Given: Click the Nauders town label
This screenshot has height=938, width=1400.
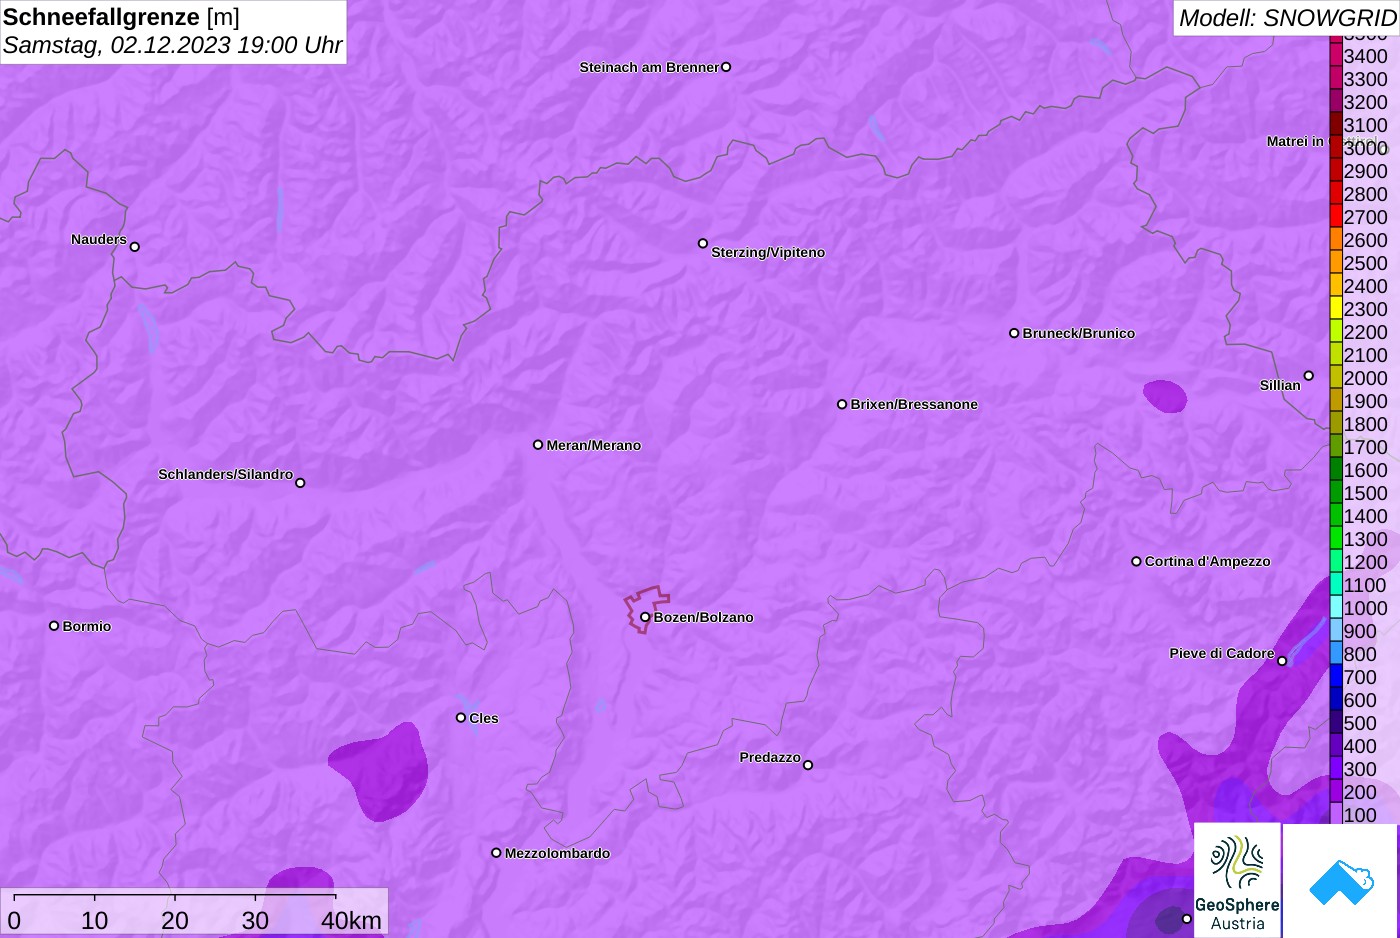Looking at the screenshot, I should 99,239.
